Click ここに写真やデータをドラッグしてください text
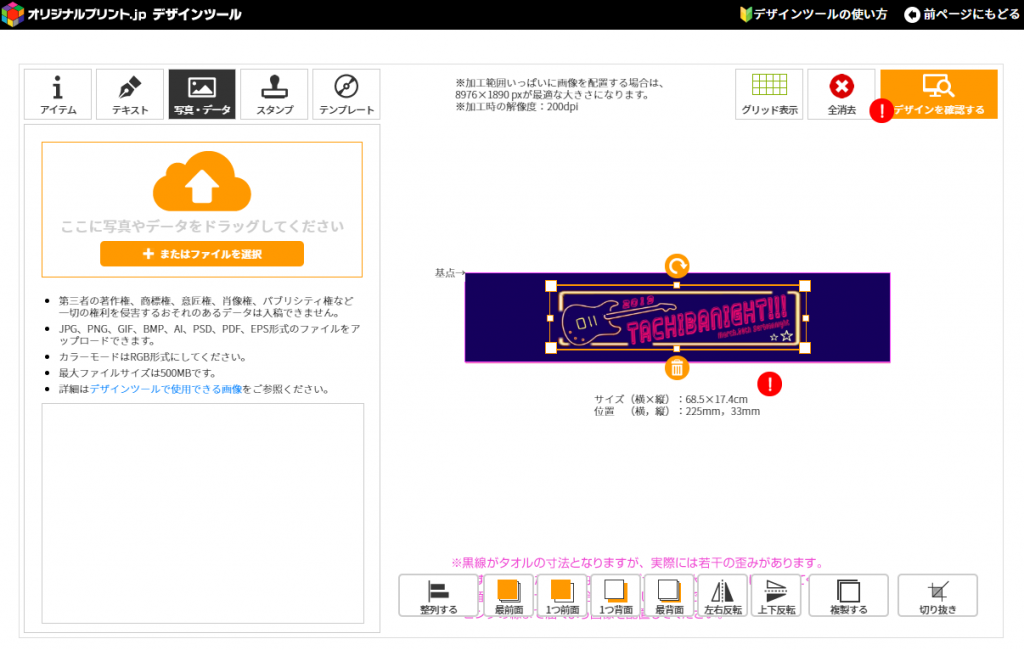The height and width of the screenshot is (650, 1024). click(202, 226)
